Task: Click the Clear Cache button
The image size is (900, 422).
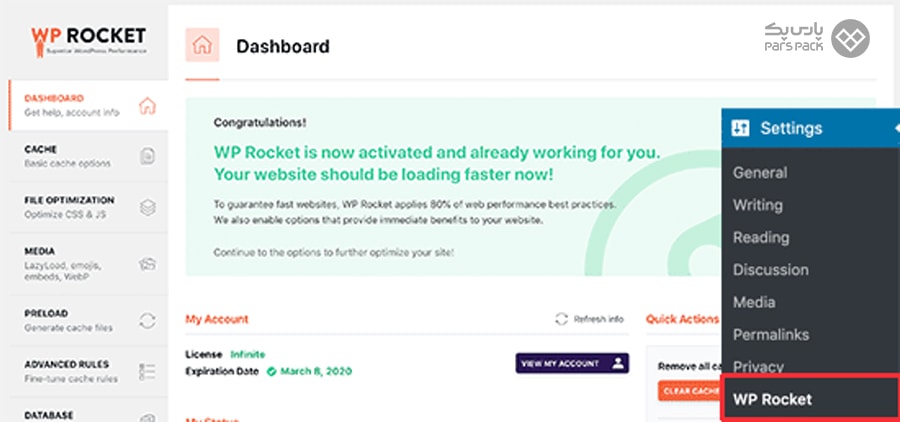Action: pos(689,391)
